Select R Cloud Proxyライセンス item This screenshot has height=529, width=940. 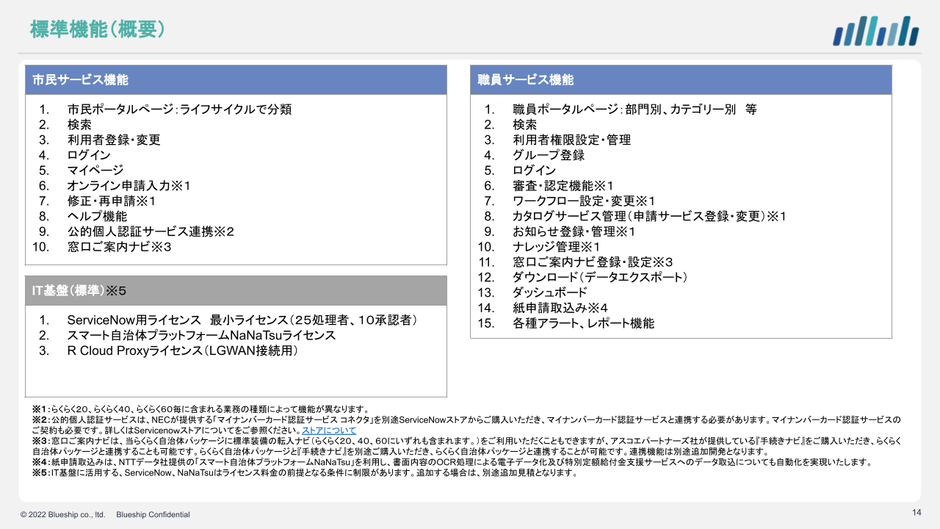click(x=182, y=351)
